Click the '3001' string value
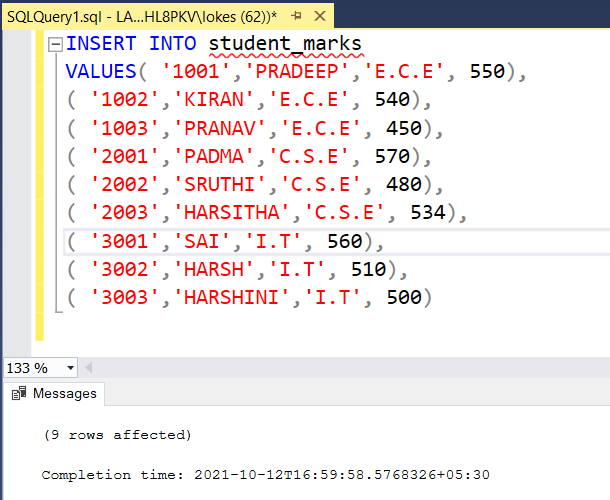 click(x=124, y=241)
